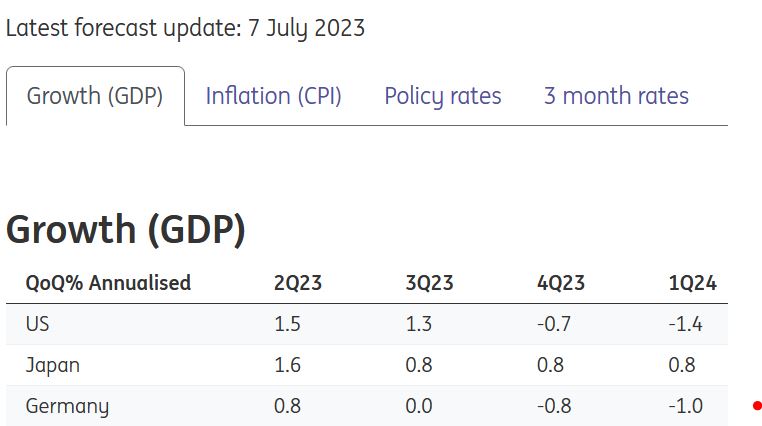762x426 pixels.
Task: Click the Growth (GDP) section heading
Action: coord(126,229)
